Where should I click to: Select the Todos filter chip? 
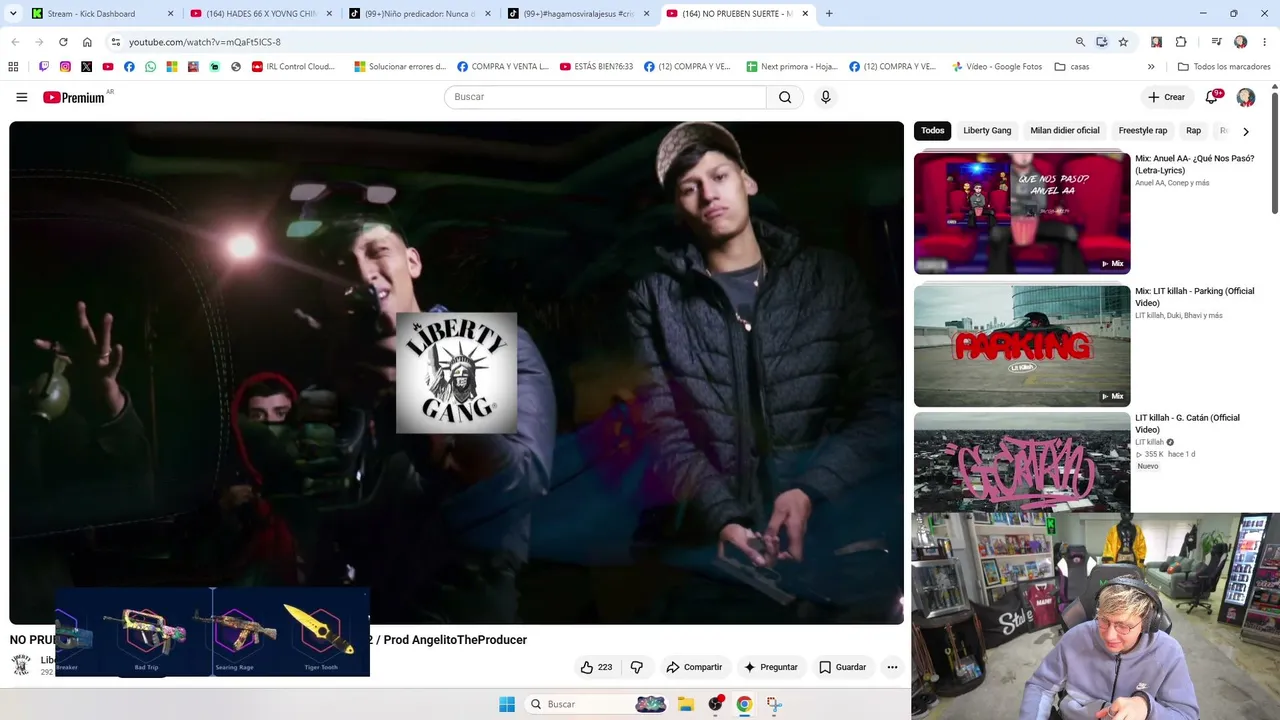click(x=933, y=131)
